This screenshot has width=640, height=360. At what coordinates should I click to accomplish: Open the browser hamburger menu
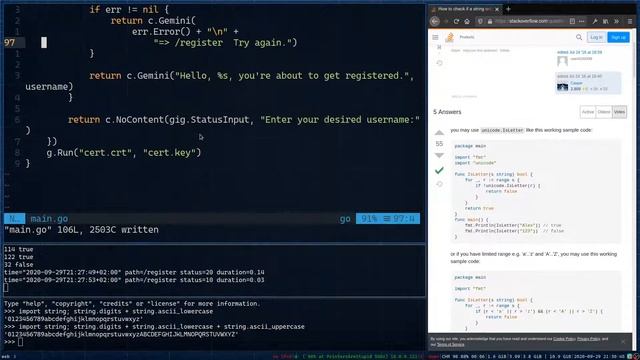(630, 21)
